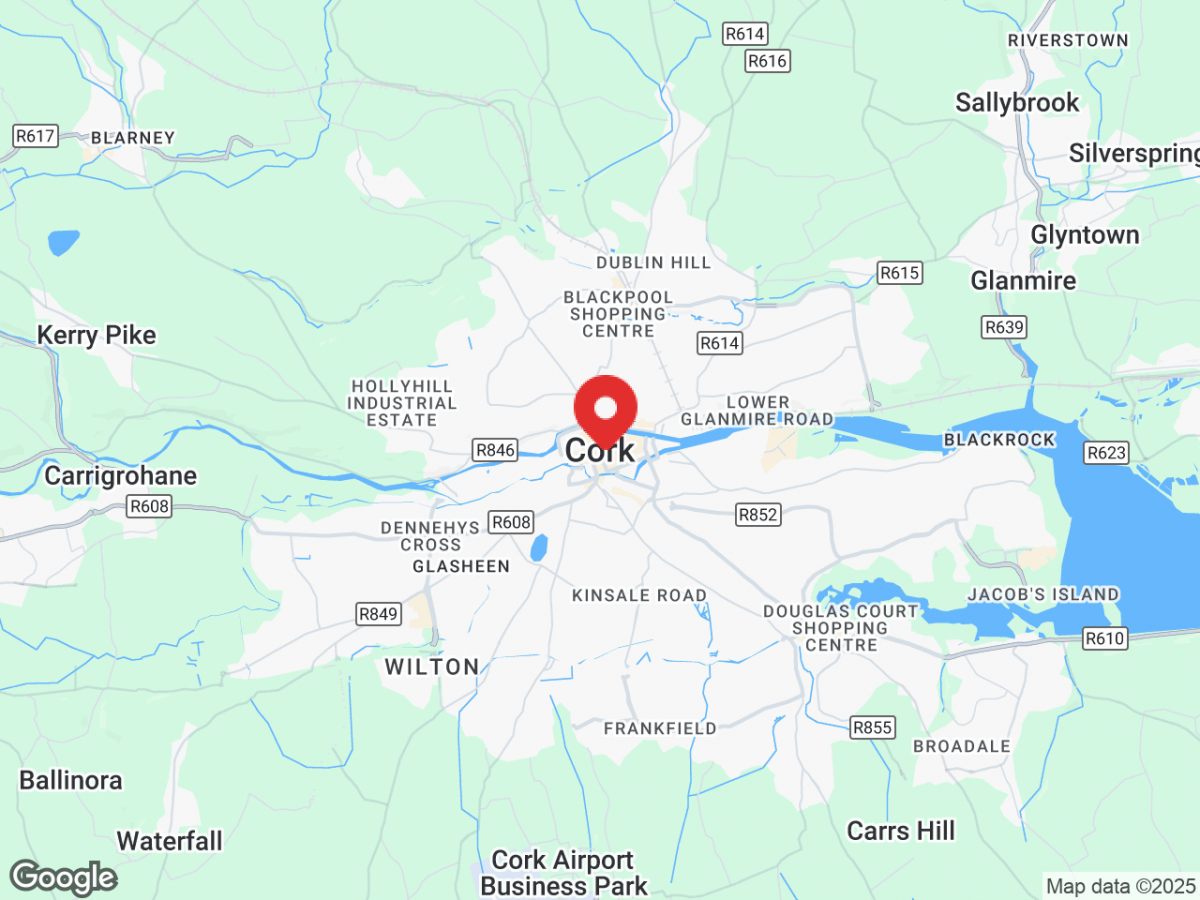Image resolution: width=1200 pixels, height=900 pixels.
Task: Click the Cork Airport Business Park label
Action: 564,873
